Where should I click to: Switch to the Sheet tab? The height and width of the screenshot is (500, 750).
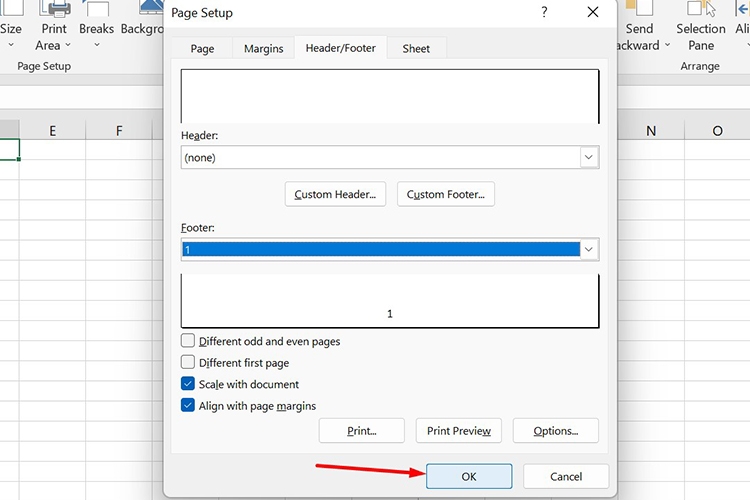coord(416,48)
